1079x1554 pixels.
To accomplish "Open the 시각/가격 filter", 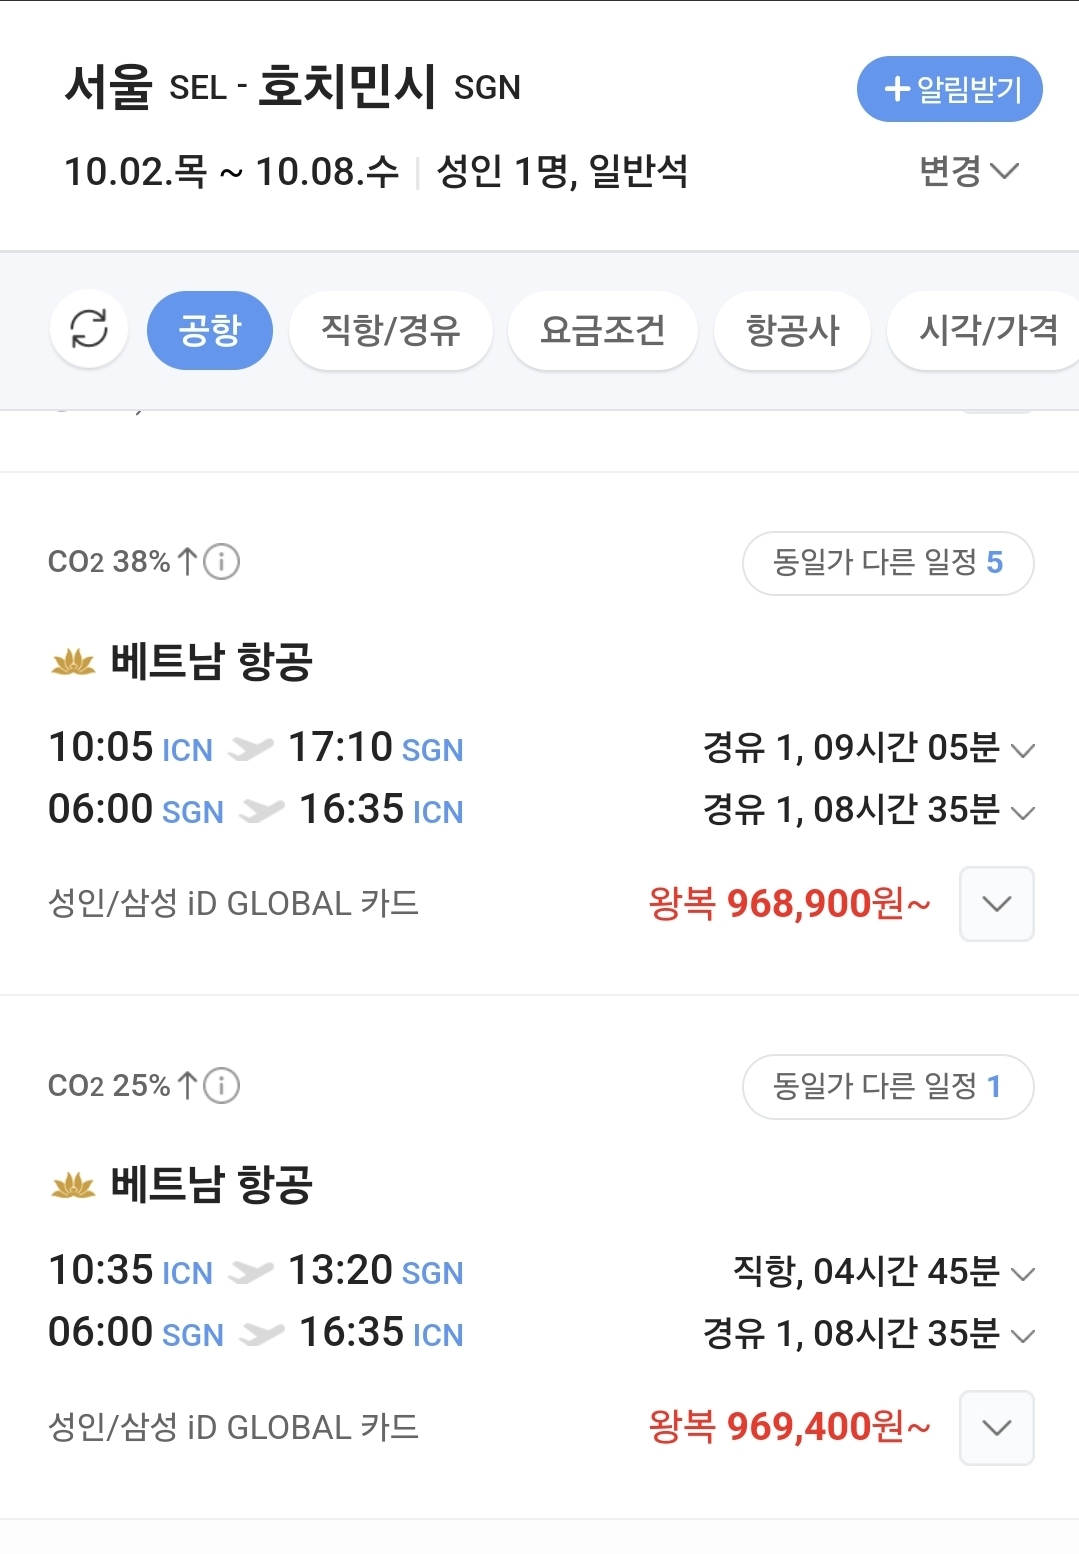I will click(x=987, y=330).
